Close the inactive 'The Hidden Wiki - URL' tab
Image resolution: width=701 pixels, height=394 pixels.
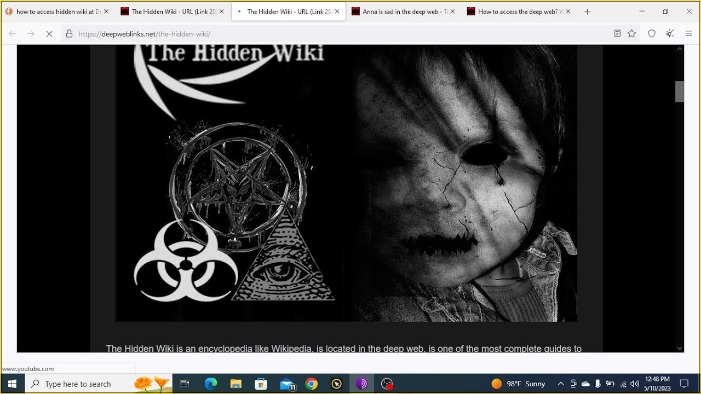click(221, 12)
